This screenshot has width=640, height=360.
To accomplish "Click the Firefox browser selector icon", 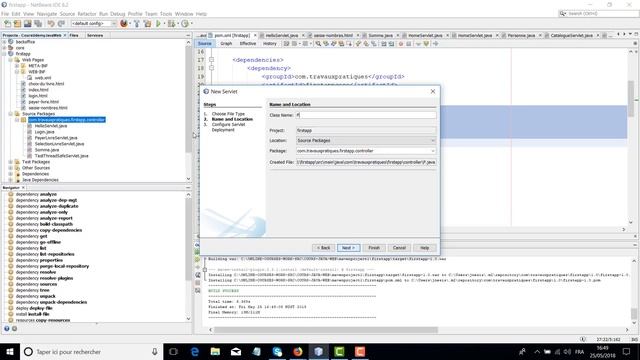I will click(124, 24).
